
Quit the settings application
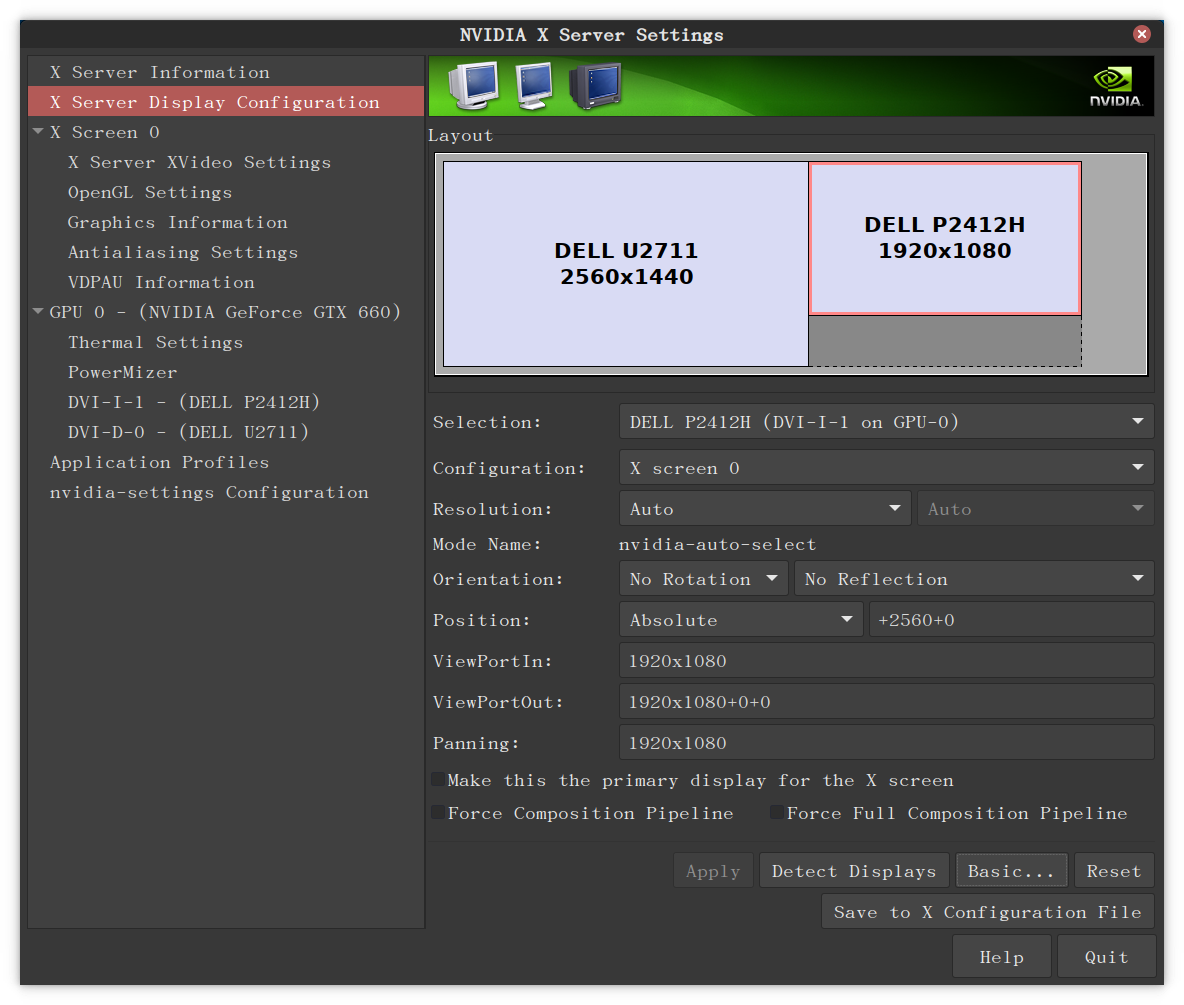click(1106, 956)
